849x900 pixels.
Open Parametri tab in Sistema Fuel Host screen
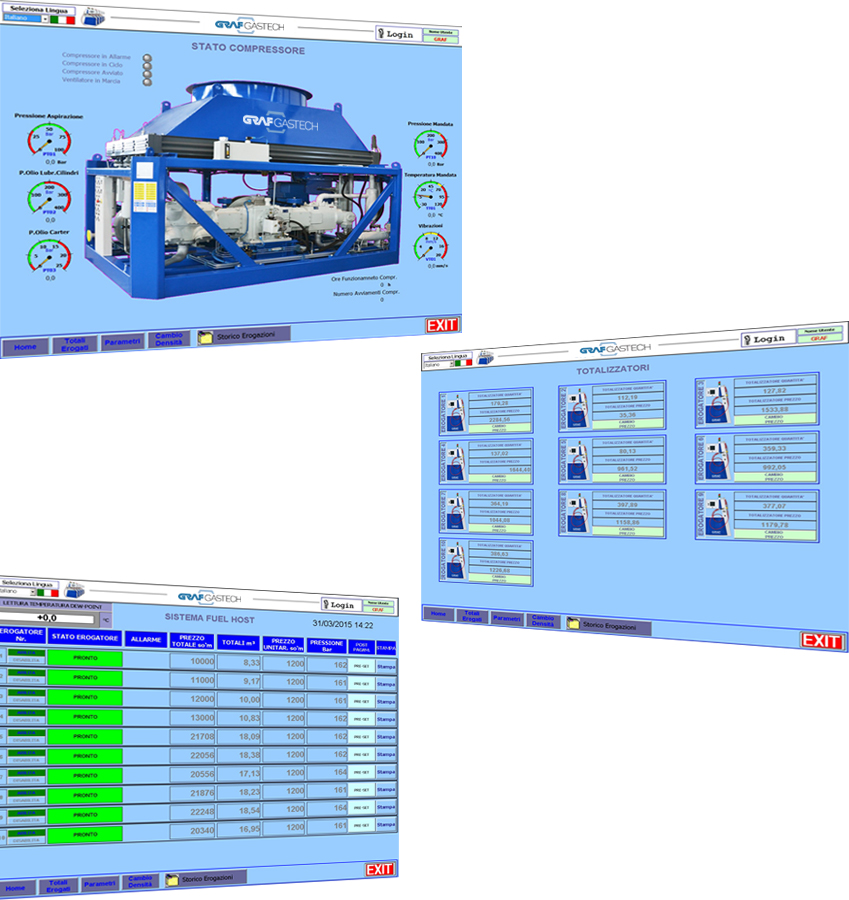(99, 884)
